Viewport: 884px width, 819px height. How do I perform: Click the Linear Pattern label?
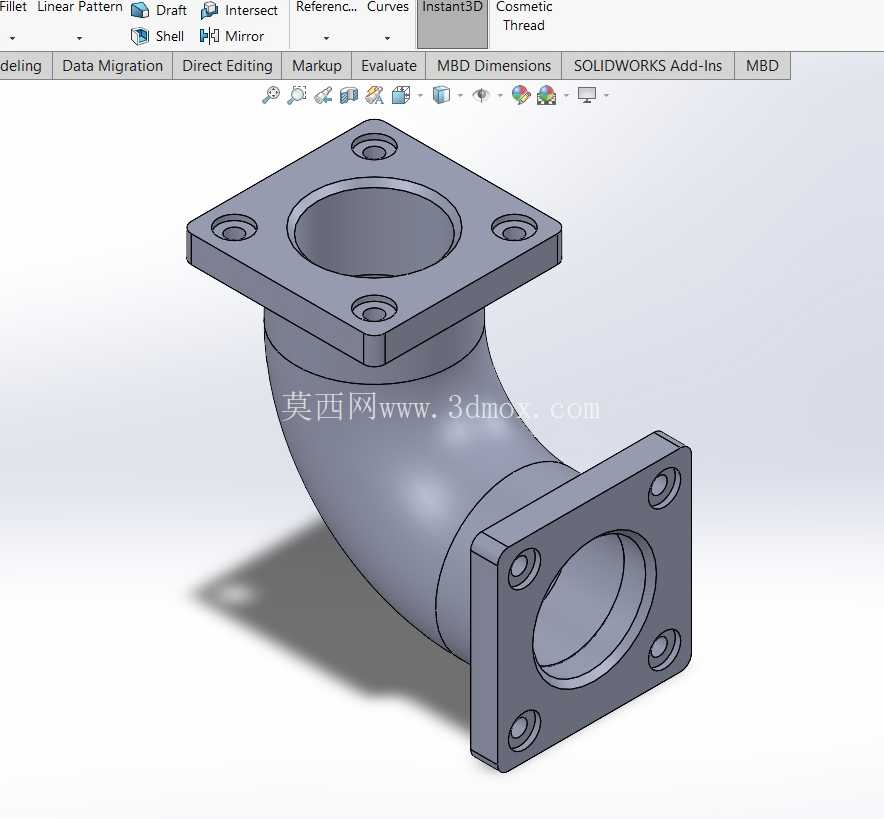(x=79, y=7)
